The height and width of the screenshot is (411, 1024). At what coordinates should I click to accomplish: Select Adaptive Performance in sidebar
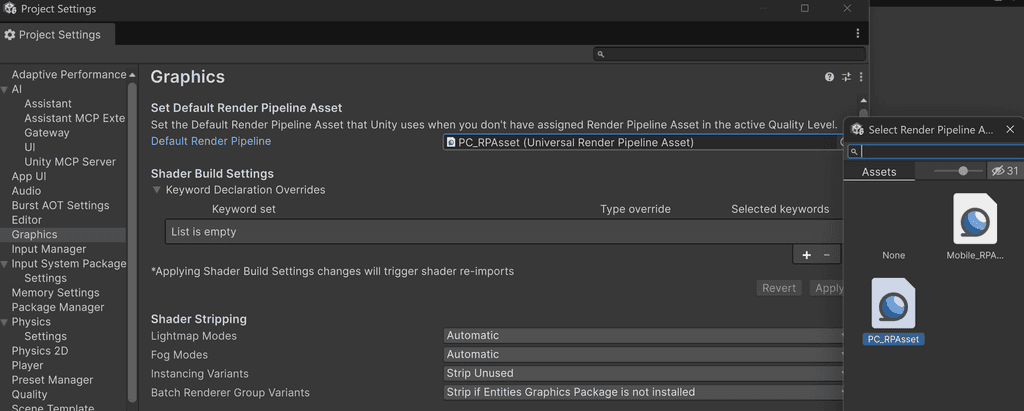coord(69,74)
